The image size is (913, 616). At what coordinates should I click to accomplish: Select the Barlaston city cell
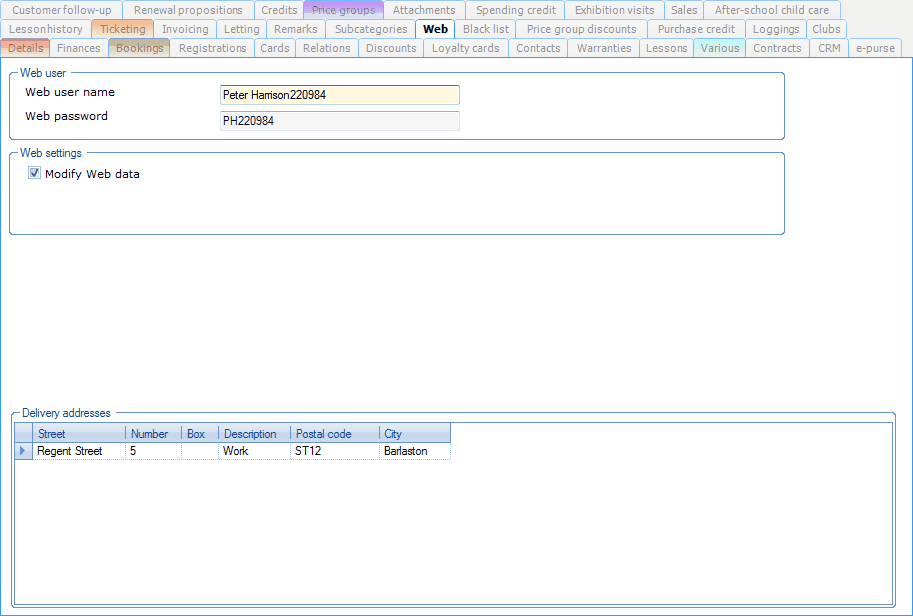pos(414,452)
